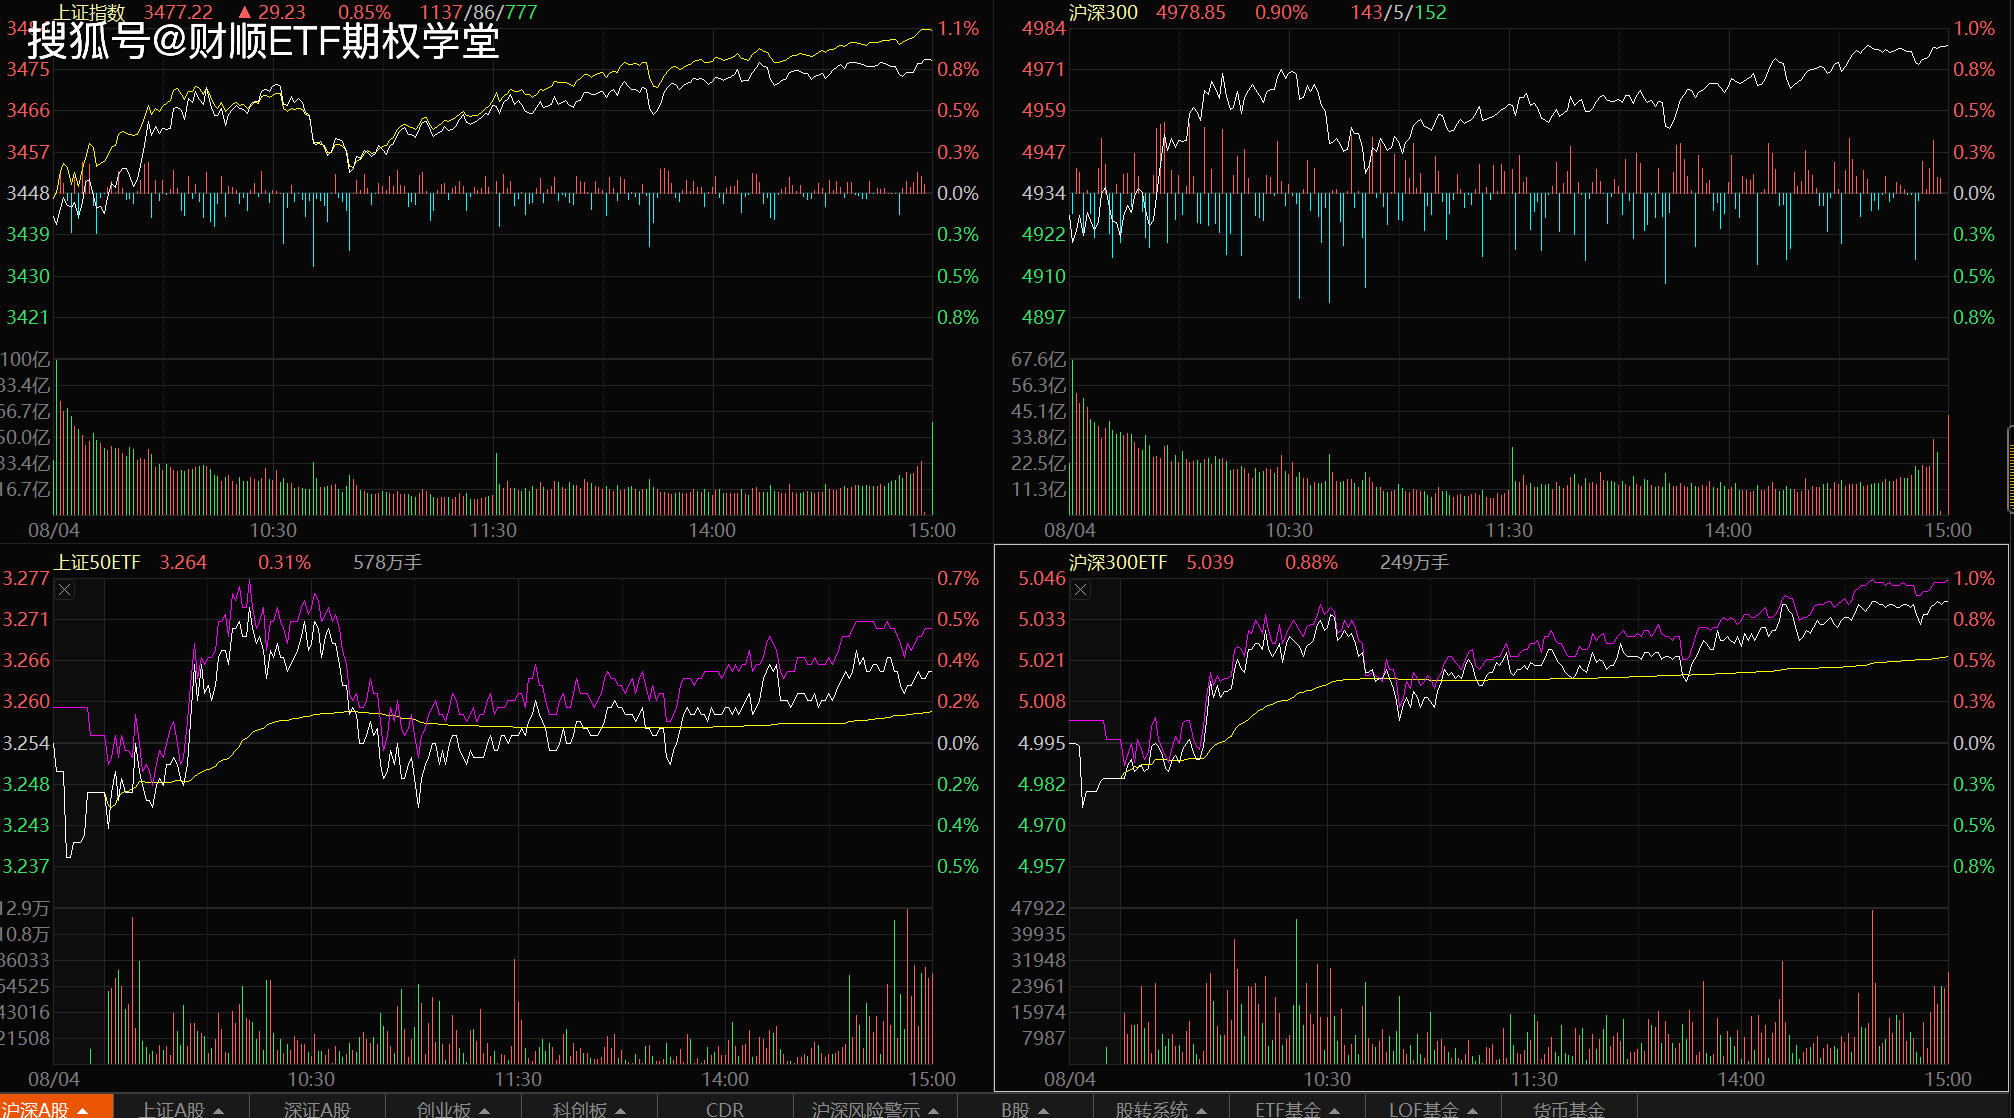The image size is (2014, 1118).
Task: Open the ETF基金 tab dropdown arrow
Action: [x=1334, y=1111]
